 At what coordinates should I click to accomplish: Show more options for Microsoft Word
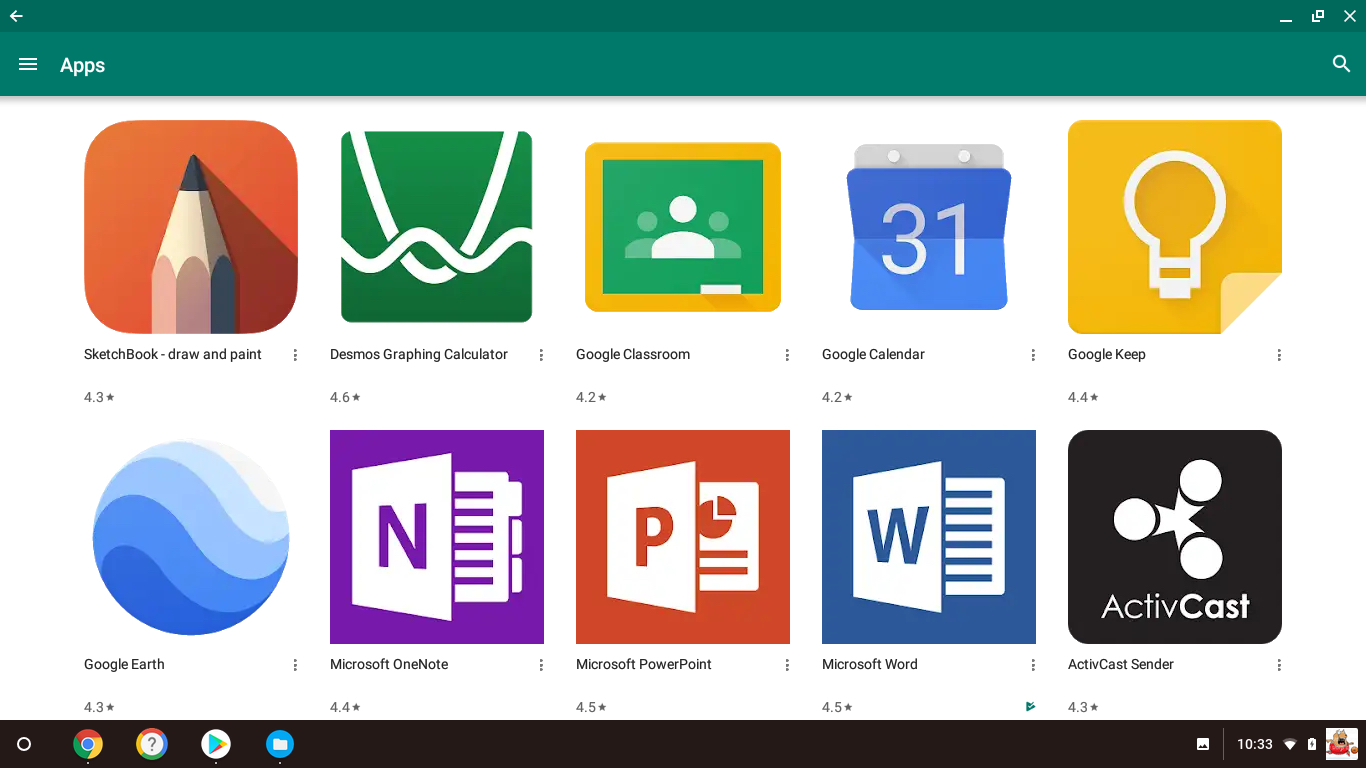point(1033,665)
